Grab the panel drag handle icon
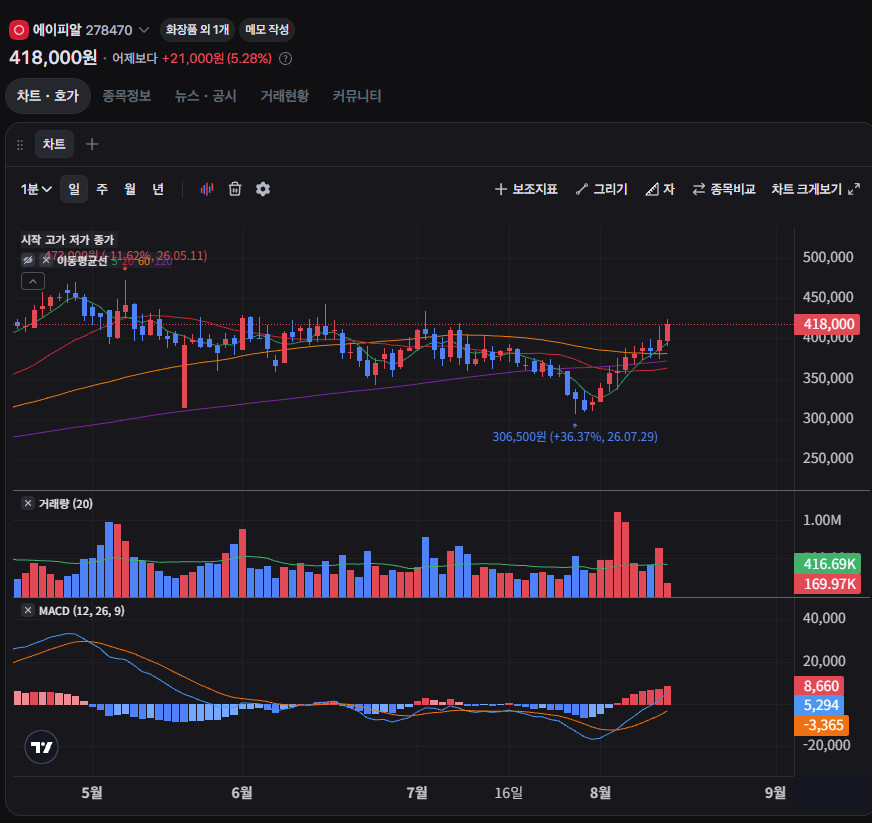 20,145
